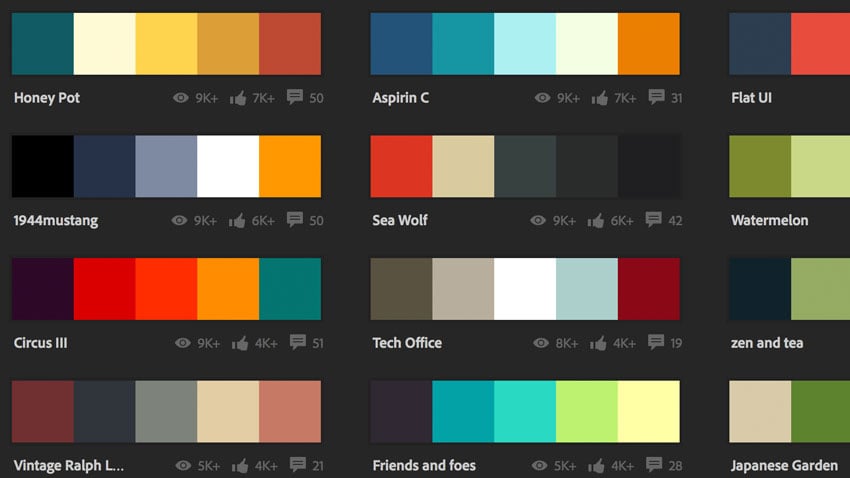Select the orange swatch in 1944mustang palette

pyautogui.click(x=290, y=166)
